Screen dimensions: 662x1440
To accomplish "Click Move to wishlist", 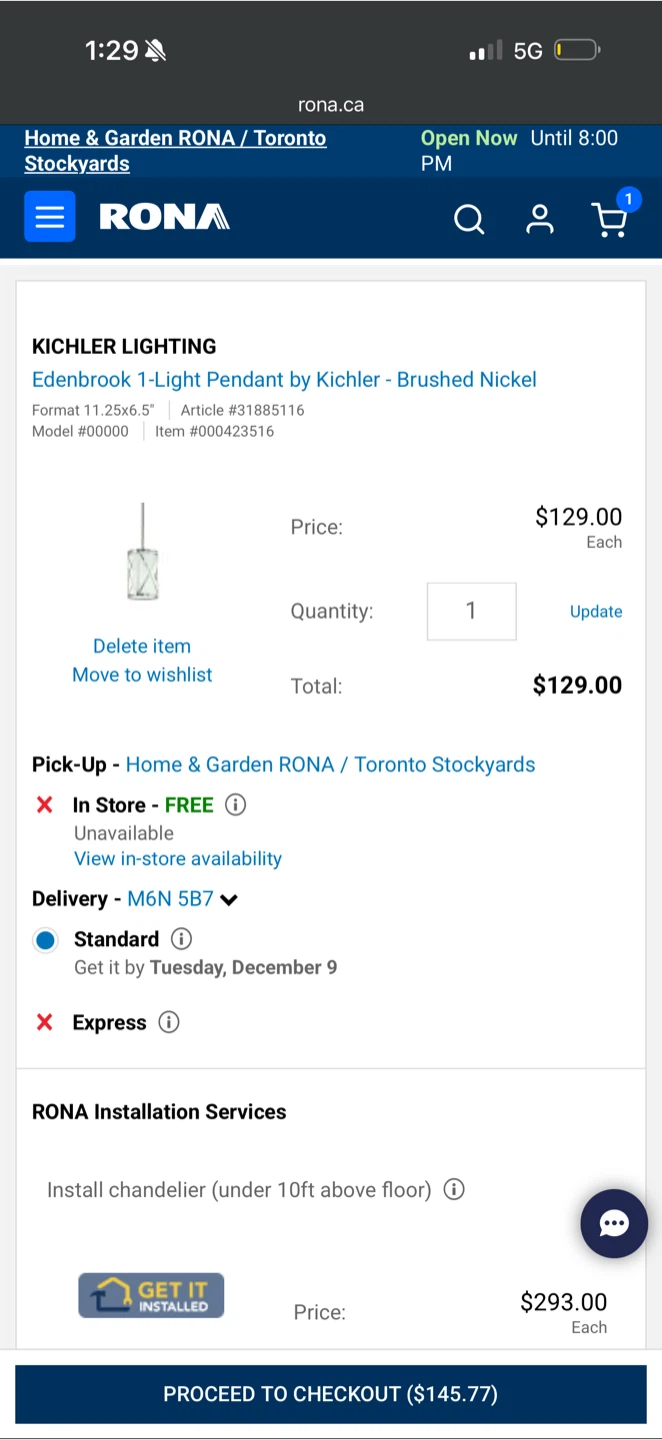I will [x=142, y=674].
